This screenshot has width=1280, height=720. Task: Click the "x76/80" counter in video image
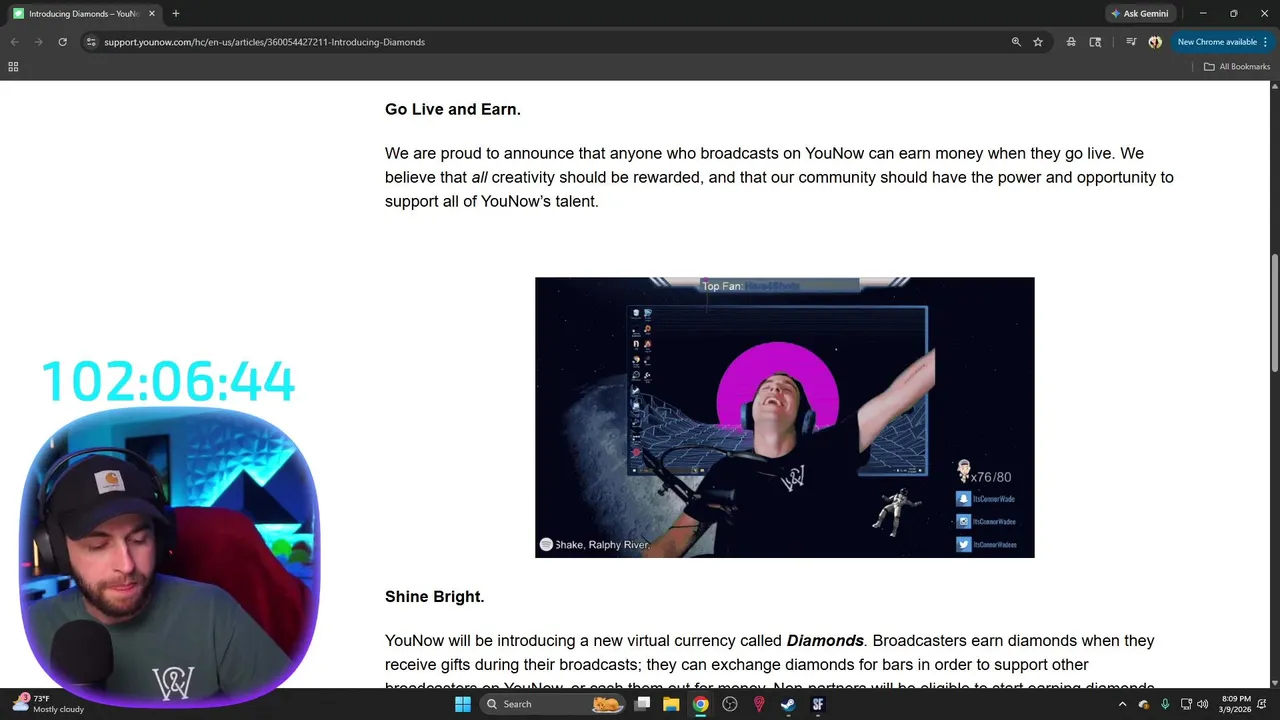click(991, 477)
